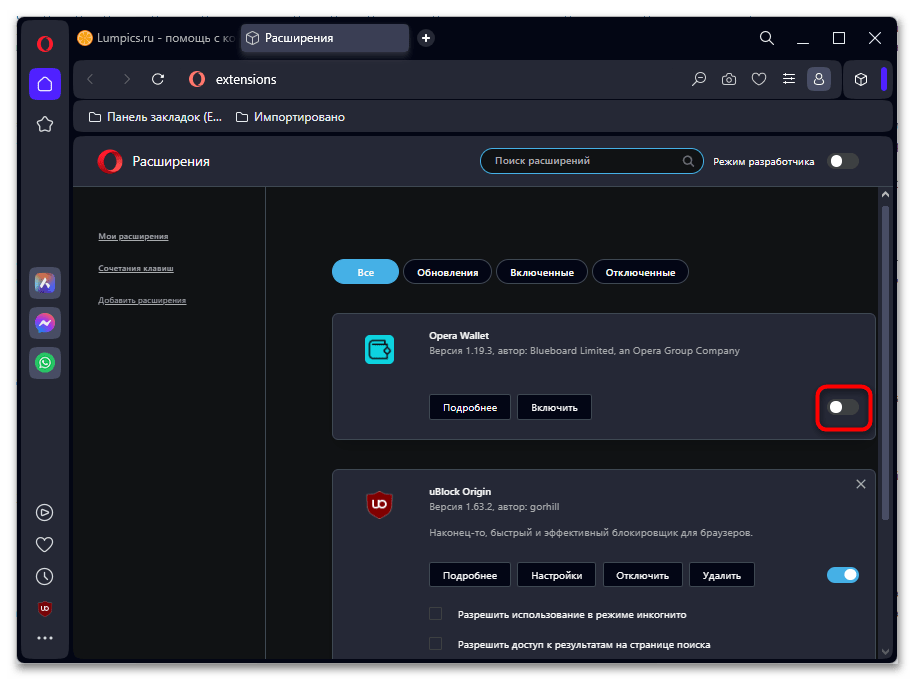The image size is (914, 680).
Task: Select the Расширения browser tab
Action: (x=325, y=38)
